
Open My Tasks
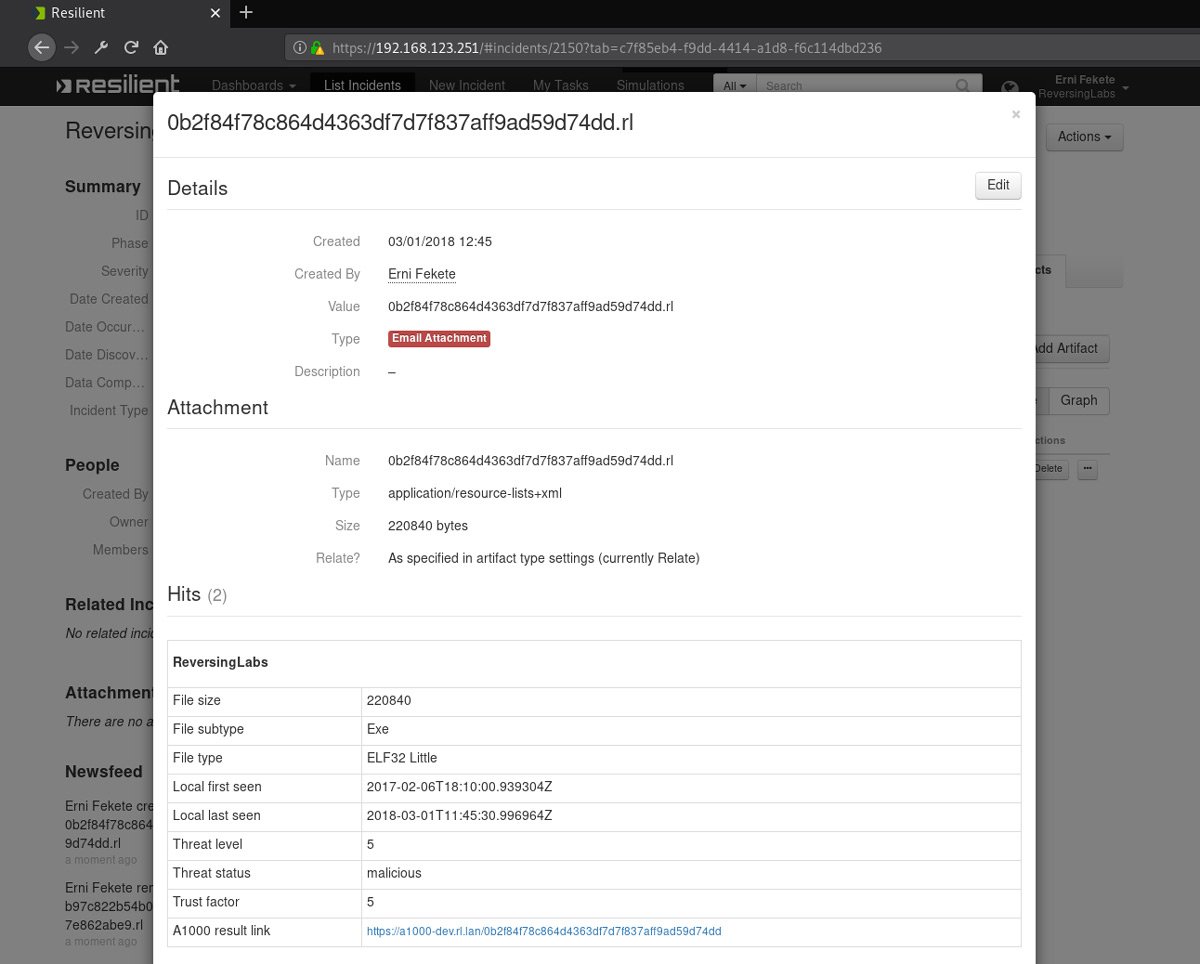click(560, 85)
